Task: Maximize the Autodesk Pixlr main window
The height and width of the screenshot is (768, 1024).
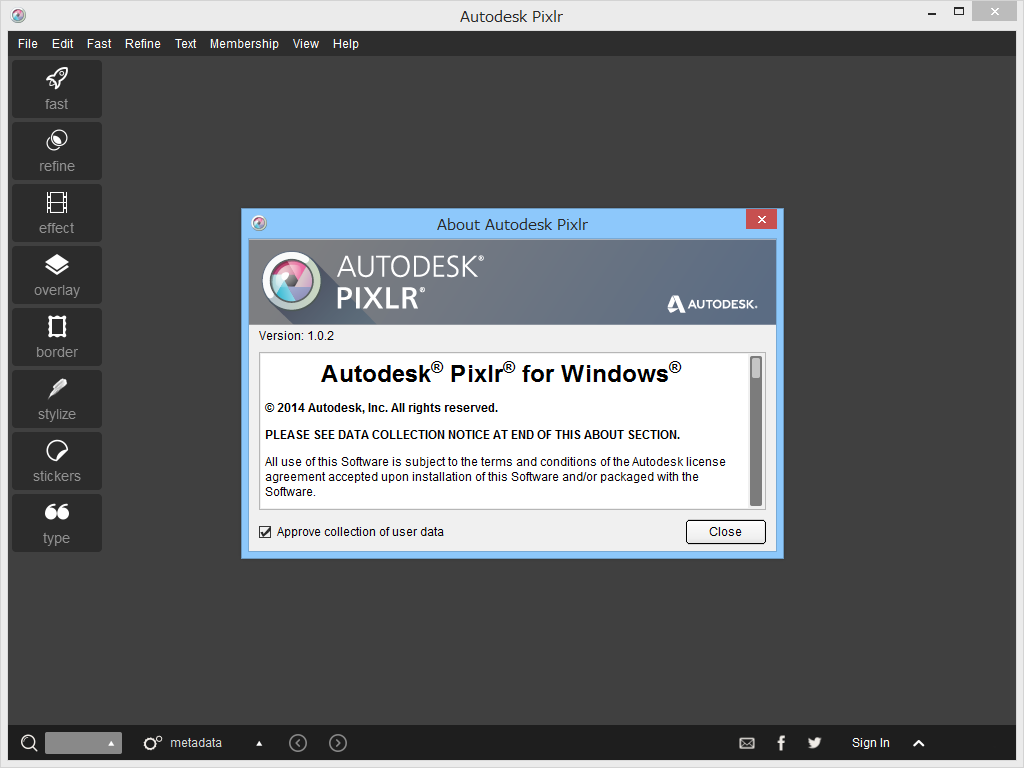Action: (959, 11)
